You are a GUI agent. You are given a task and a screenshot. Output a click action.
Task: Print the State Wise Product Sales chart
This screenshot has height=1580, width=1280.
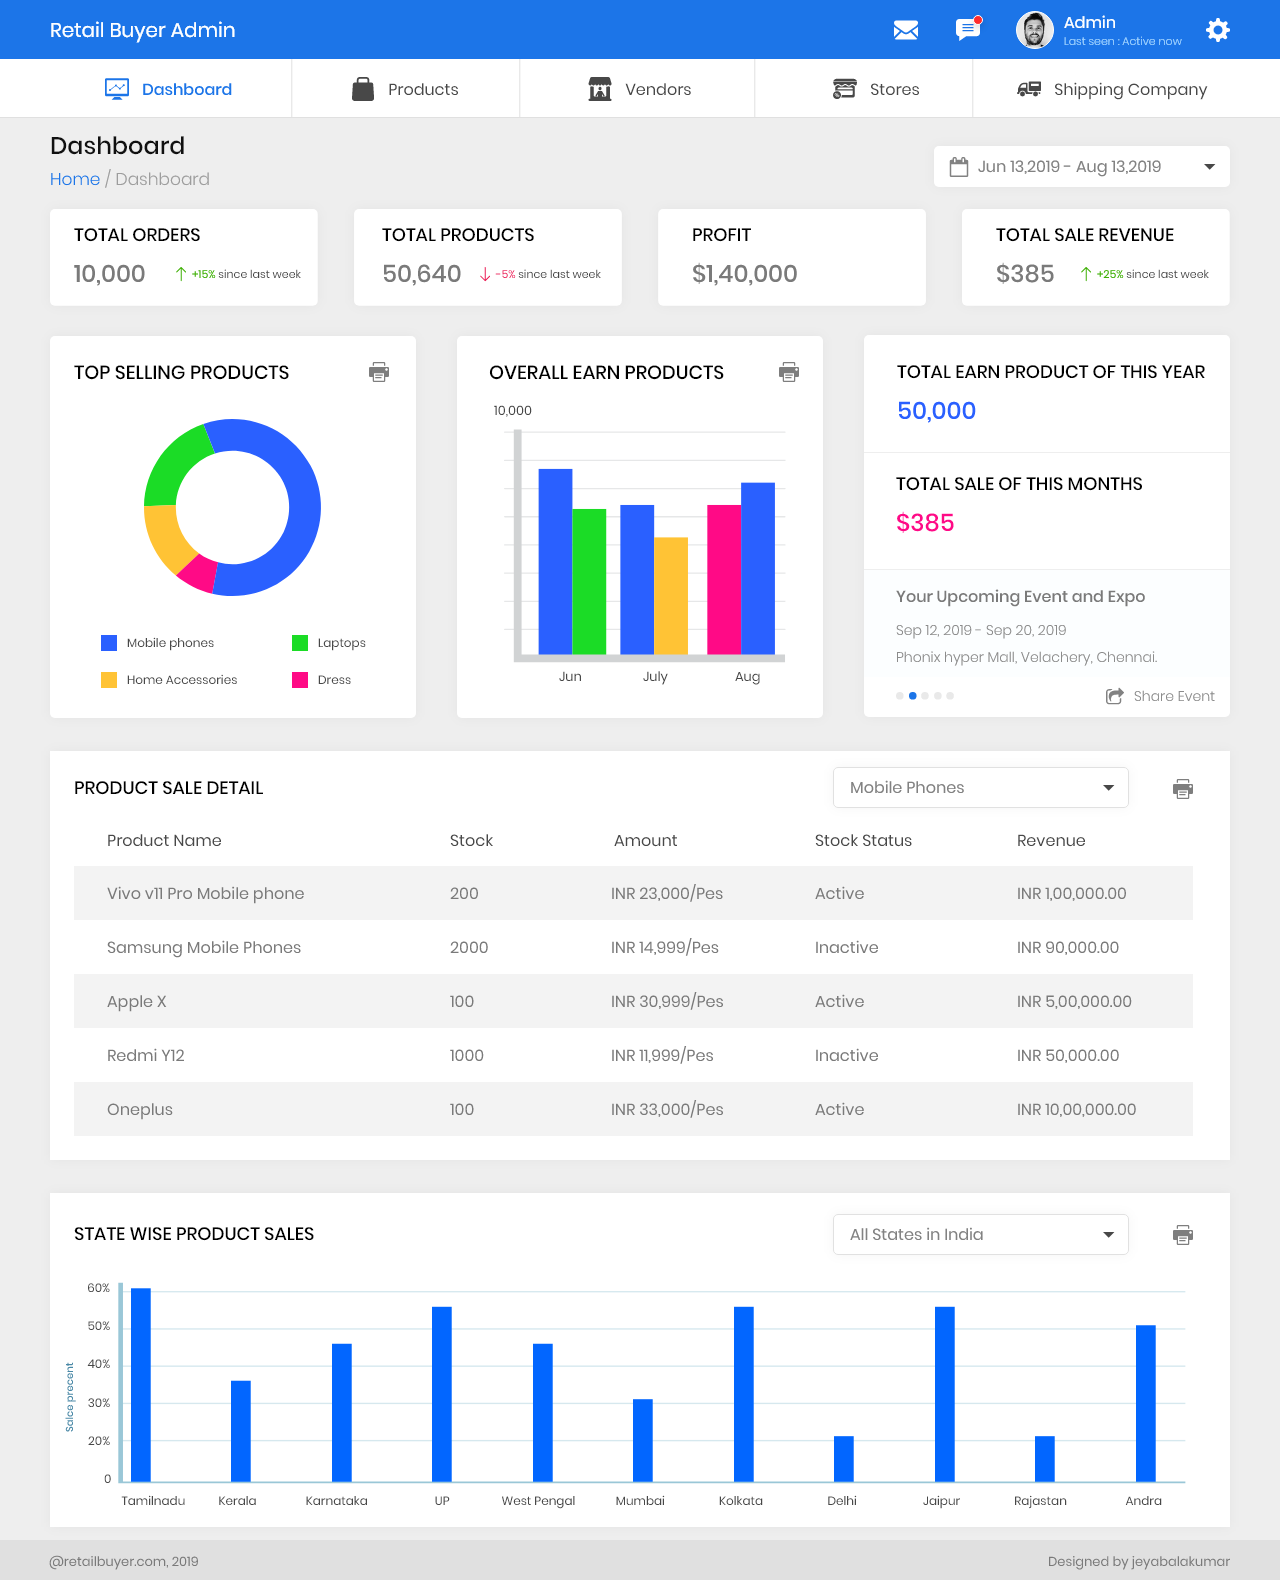1183,1235
